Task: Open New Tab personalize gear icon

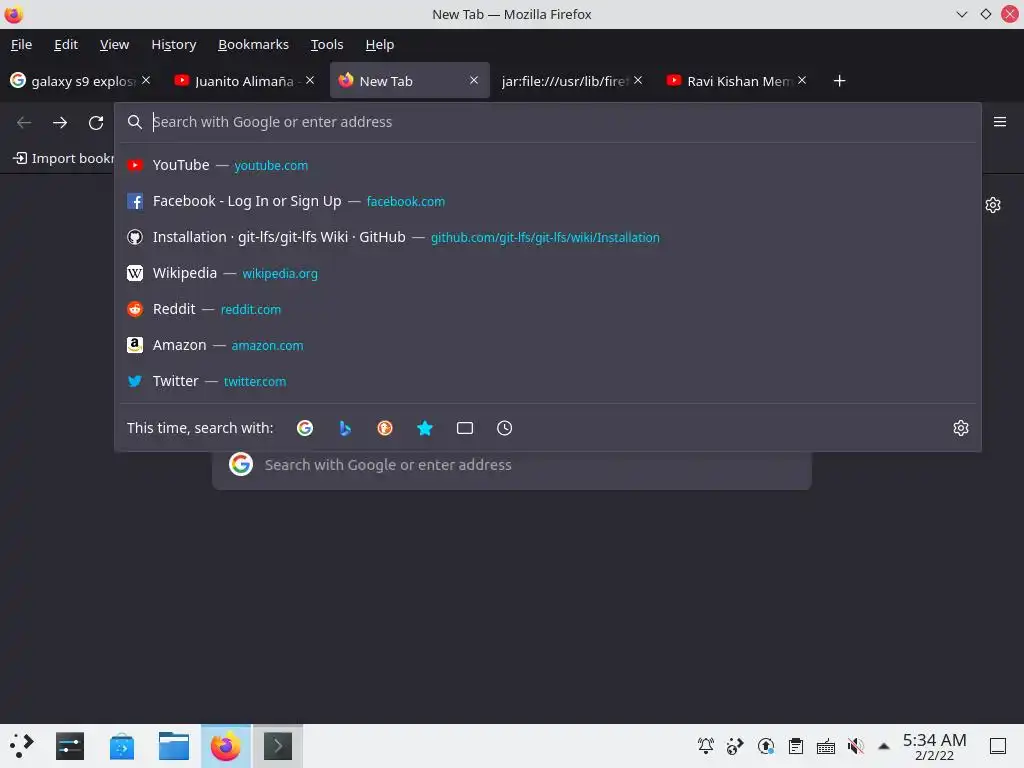Action: click(x=993, y=205)
